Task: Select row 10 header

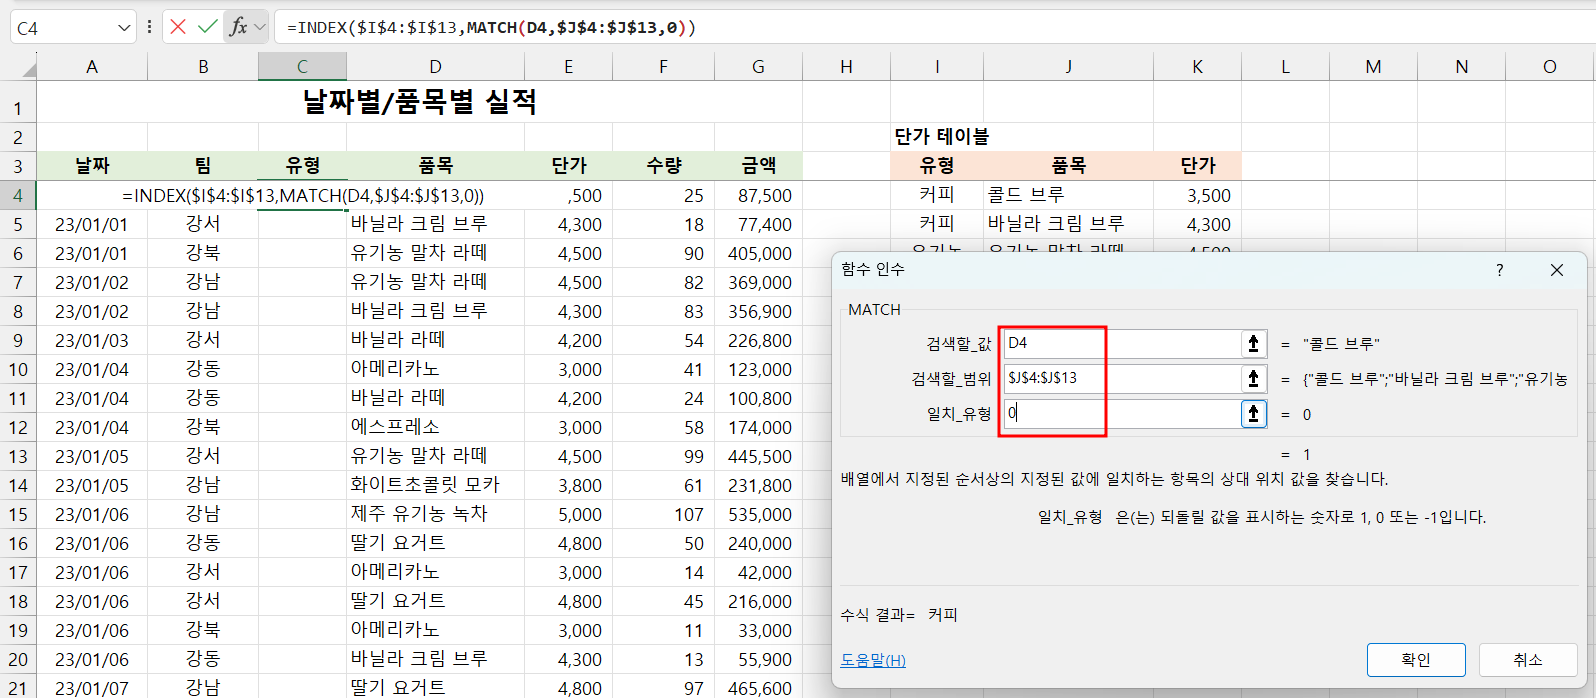Action: tap(18, 370)
